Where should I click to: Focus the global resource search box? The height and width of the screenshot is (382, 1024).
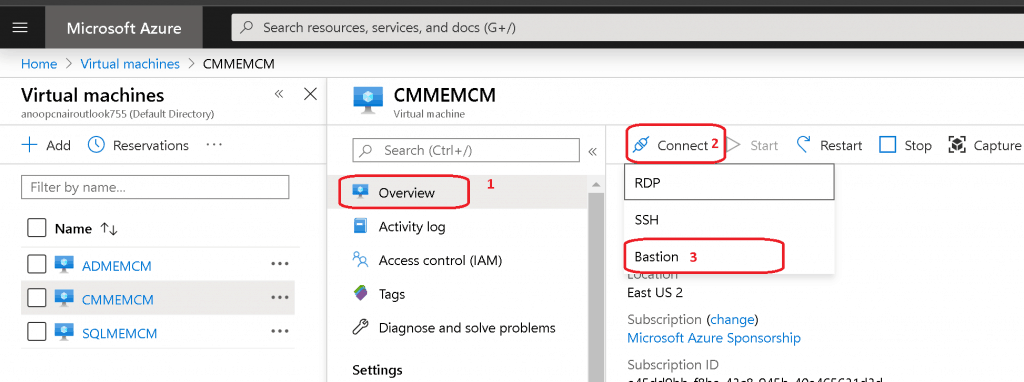click(x=627, y=28)
